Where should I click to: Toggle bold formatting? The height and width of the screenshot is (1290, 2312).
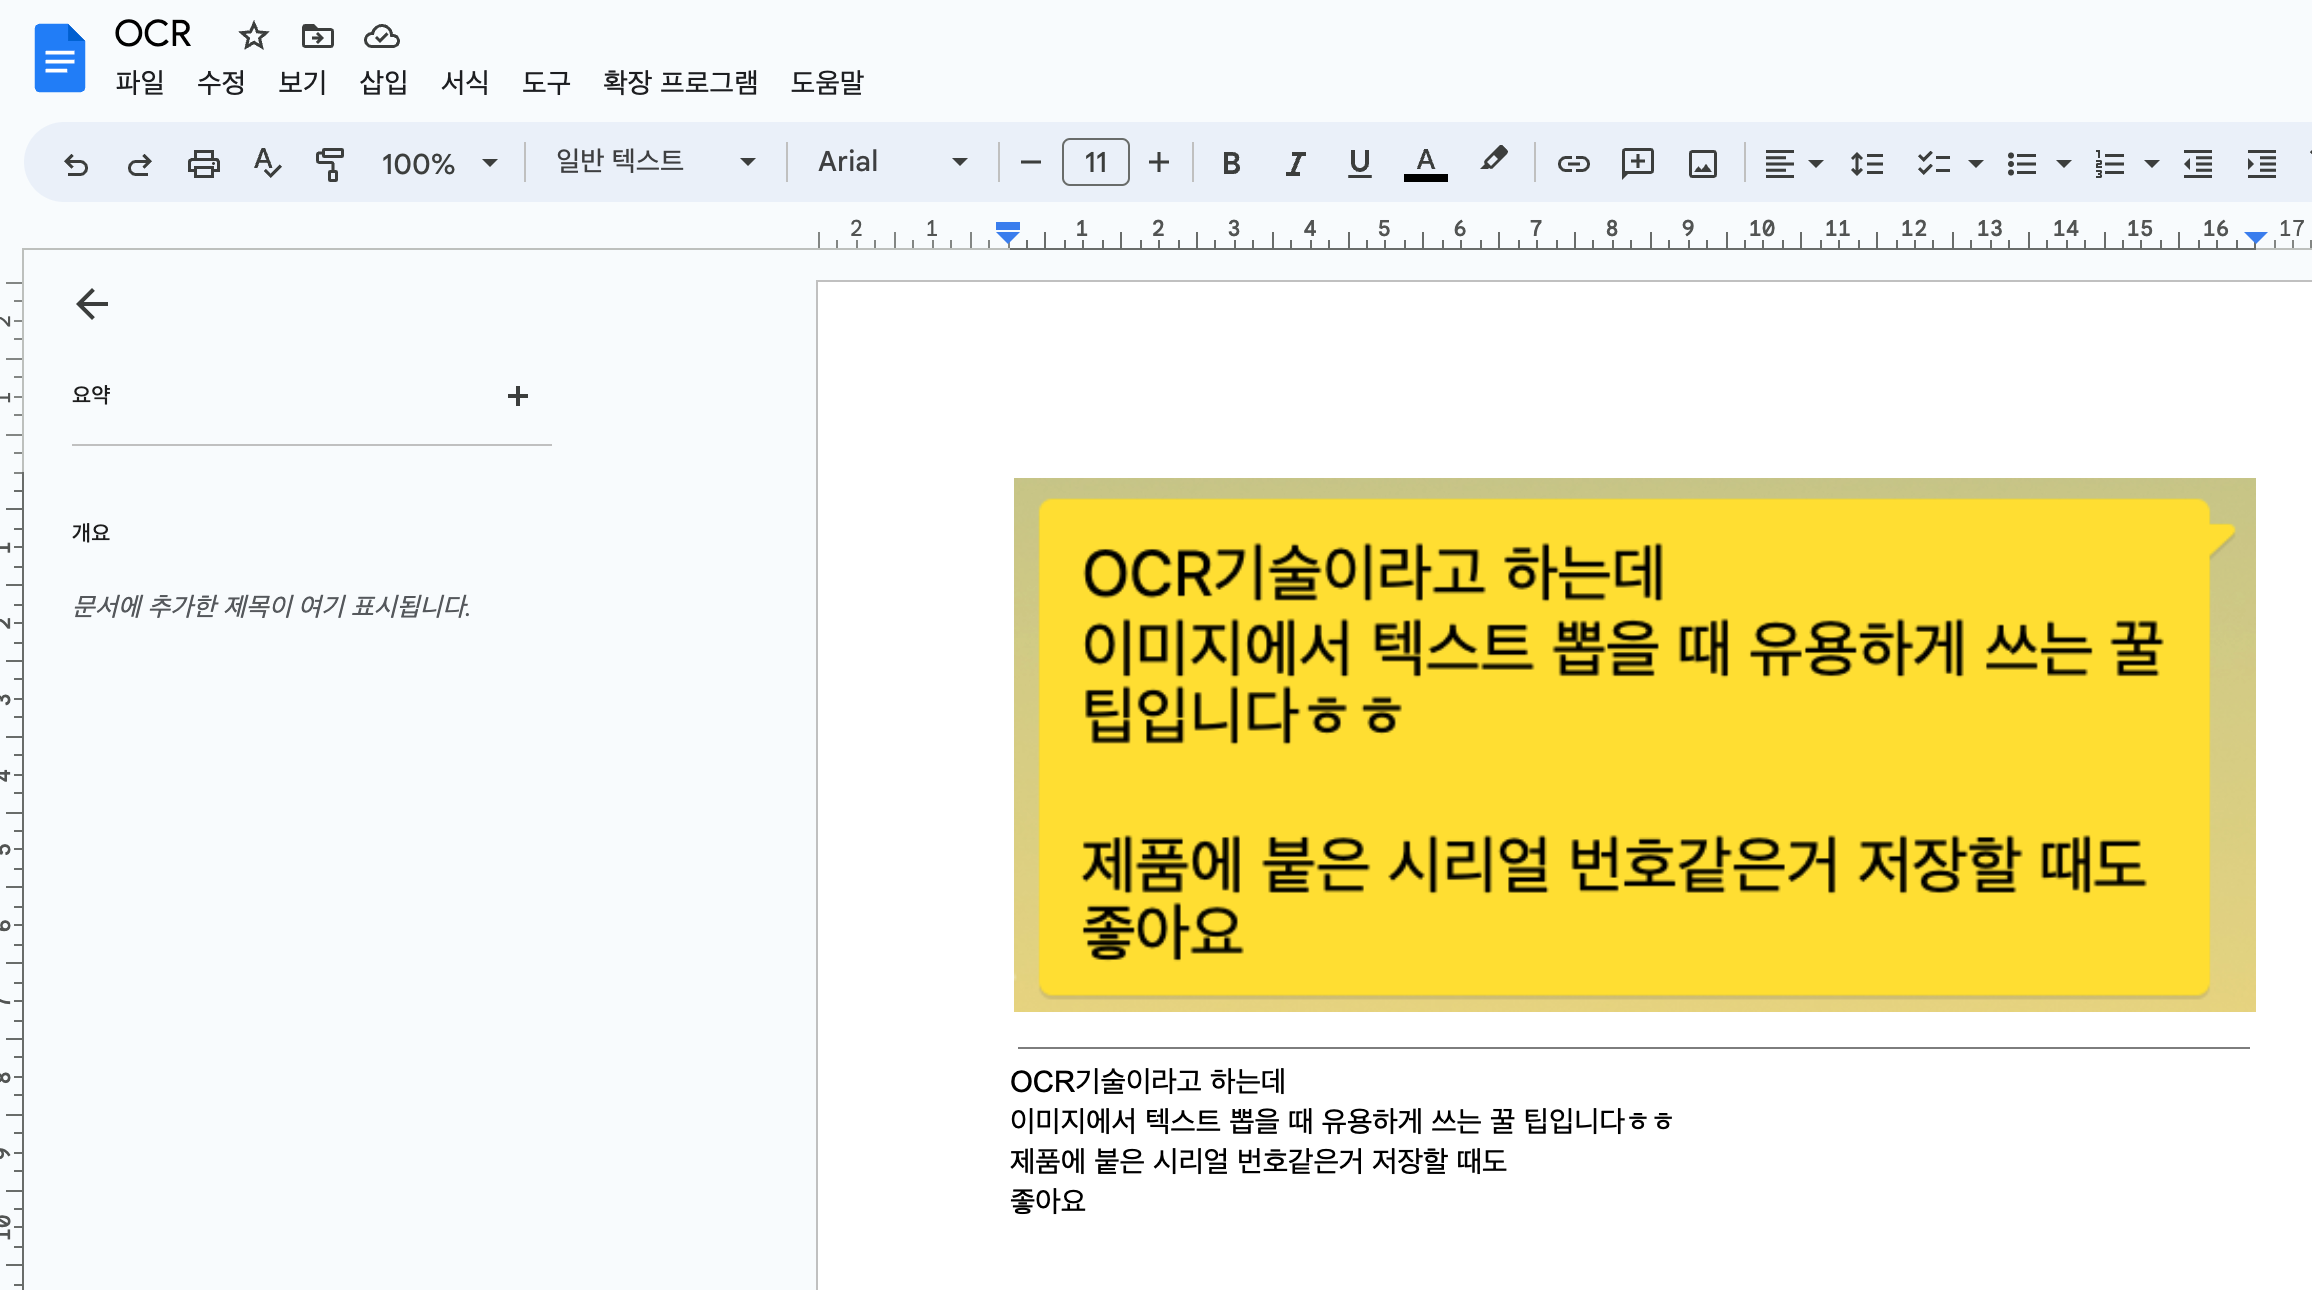point(1231,164)
